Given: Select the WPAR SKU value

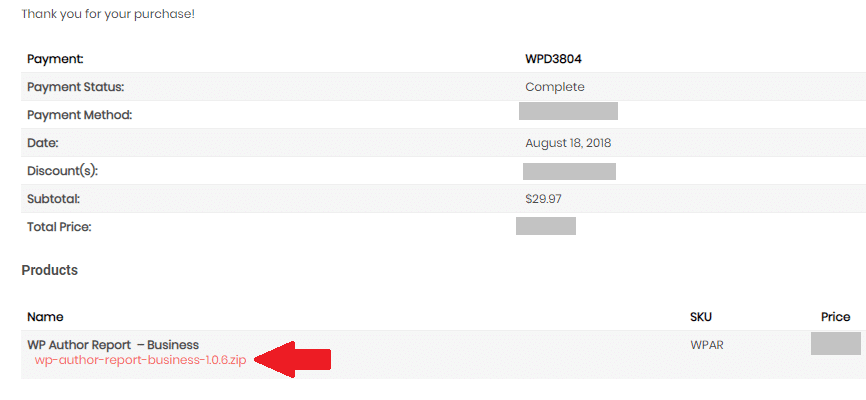Looking at the screenshot, I should point(707,345).
